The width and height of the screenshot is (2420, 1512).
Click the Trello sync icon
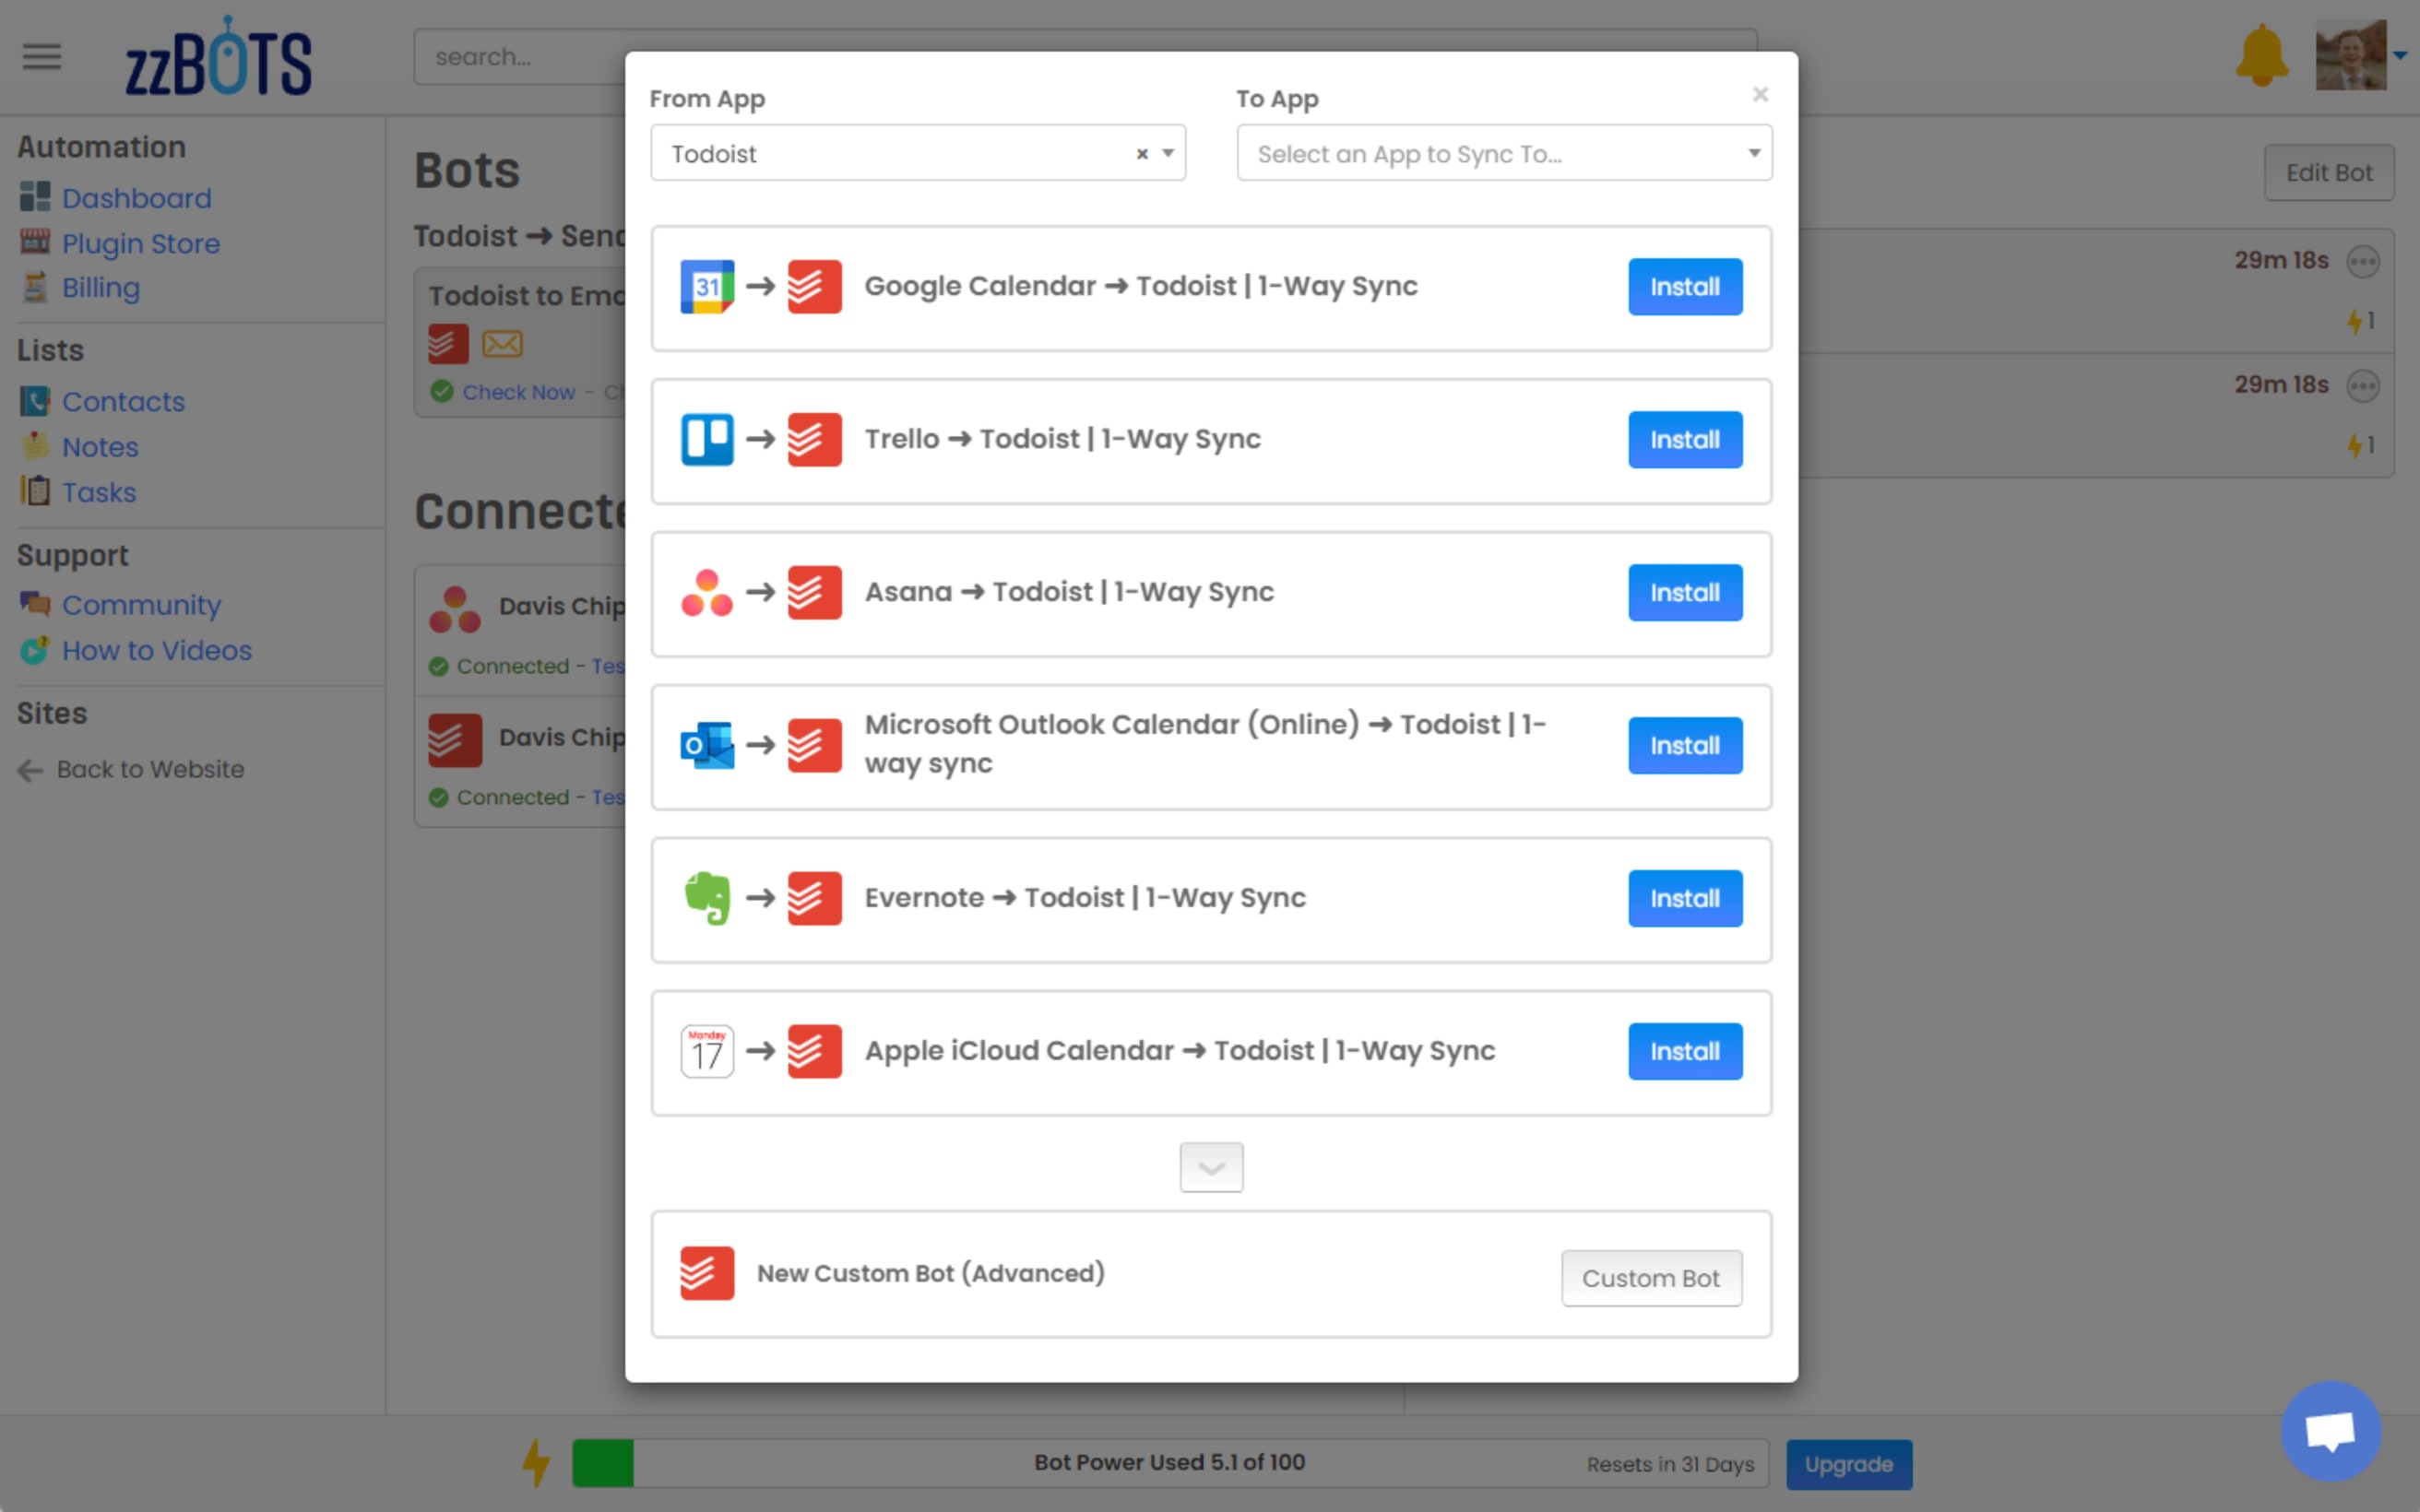point(707,437)
